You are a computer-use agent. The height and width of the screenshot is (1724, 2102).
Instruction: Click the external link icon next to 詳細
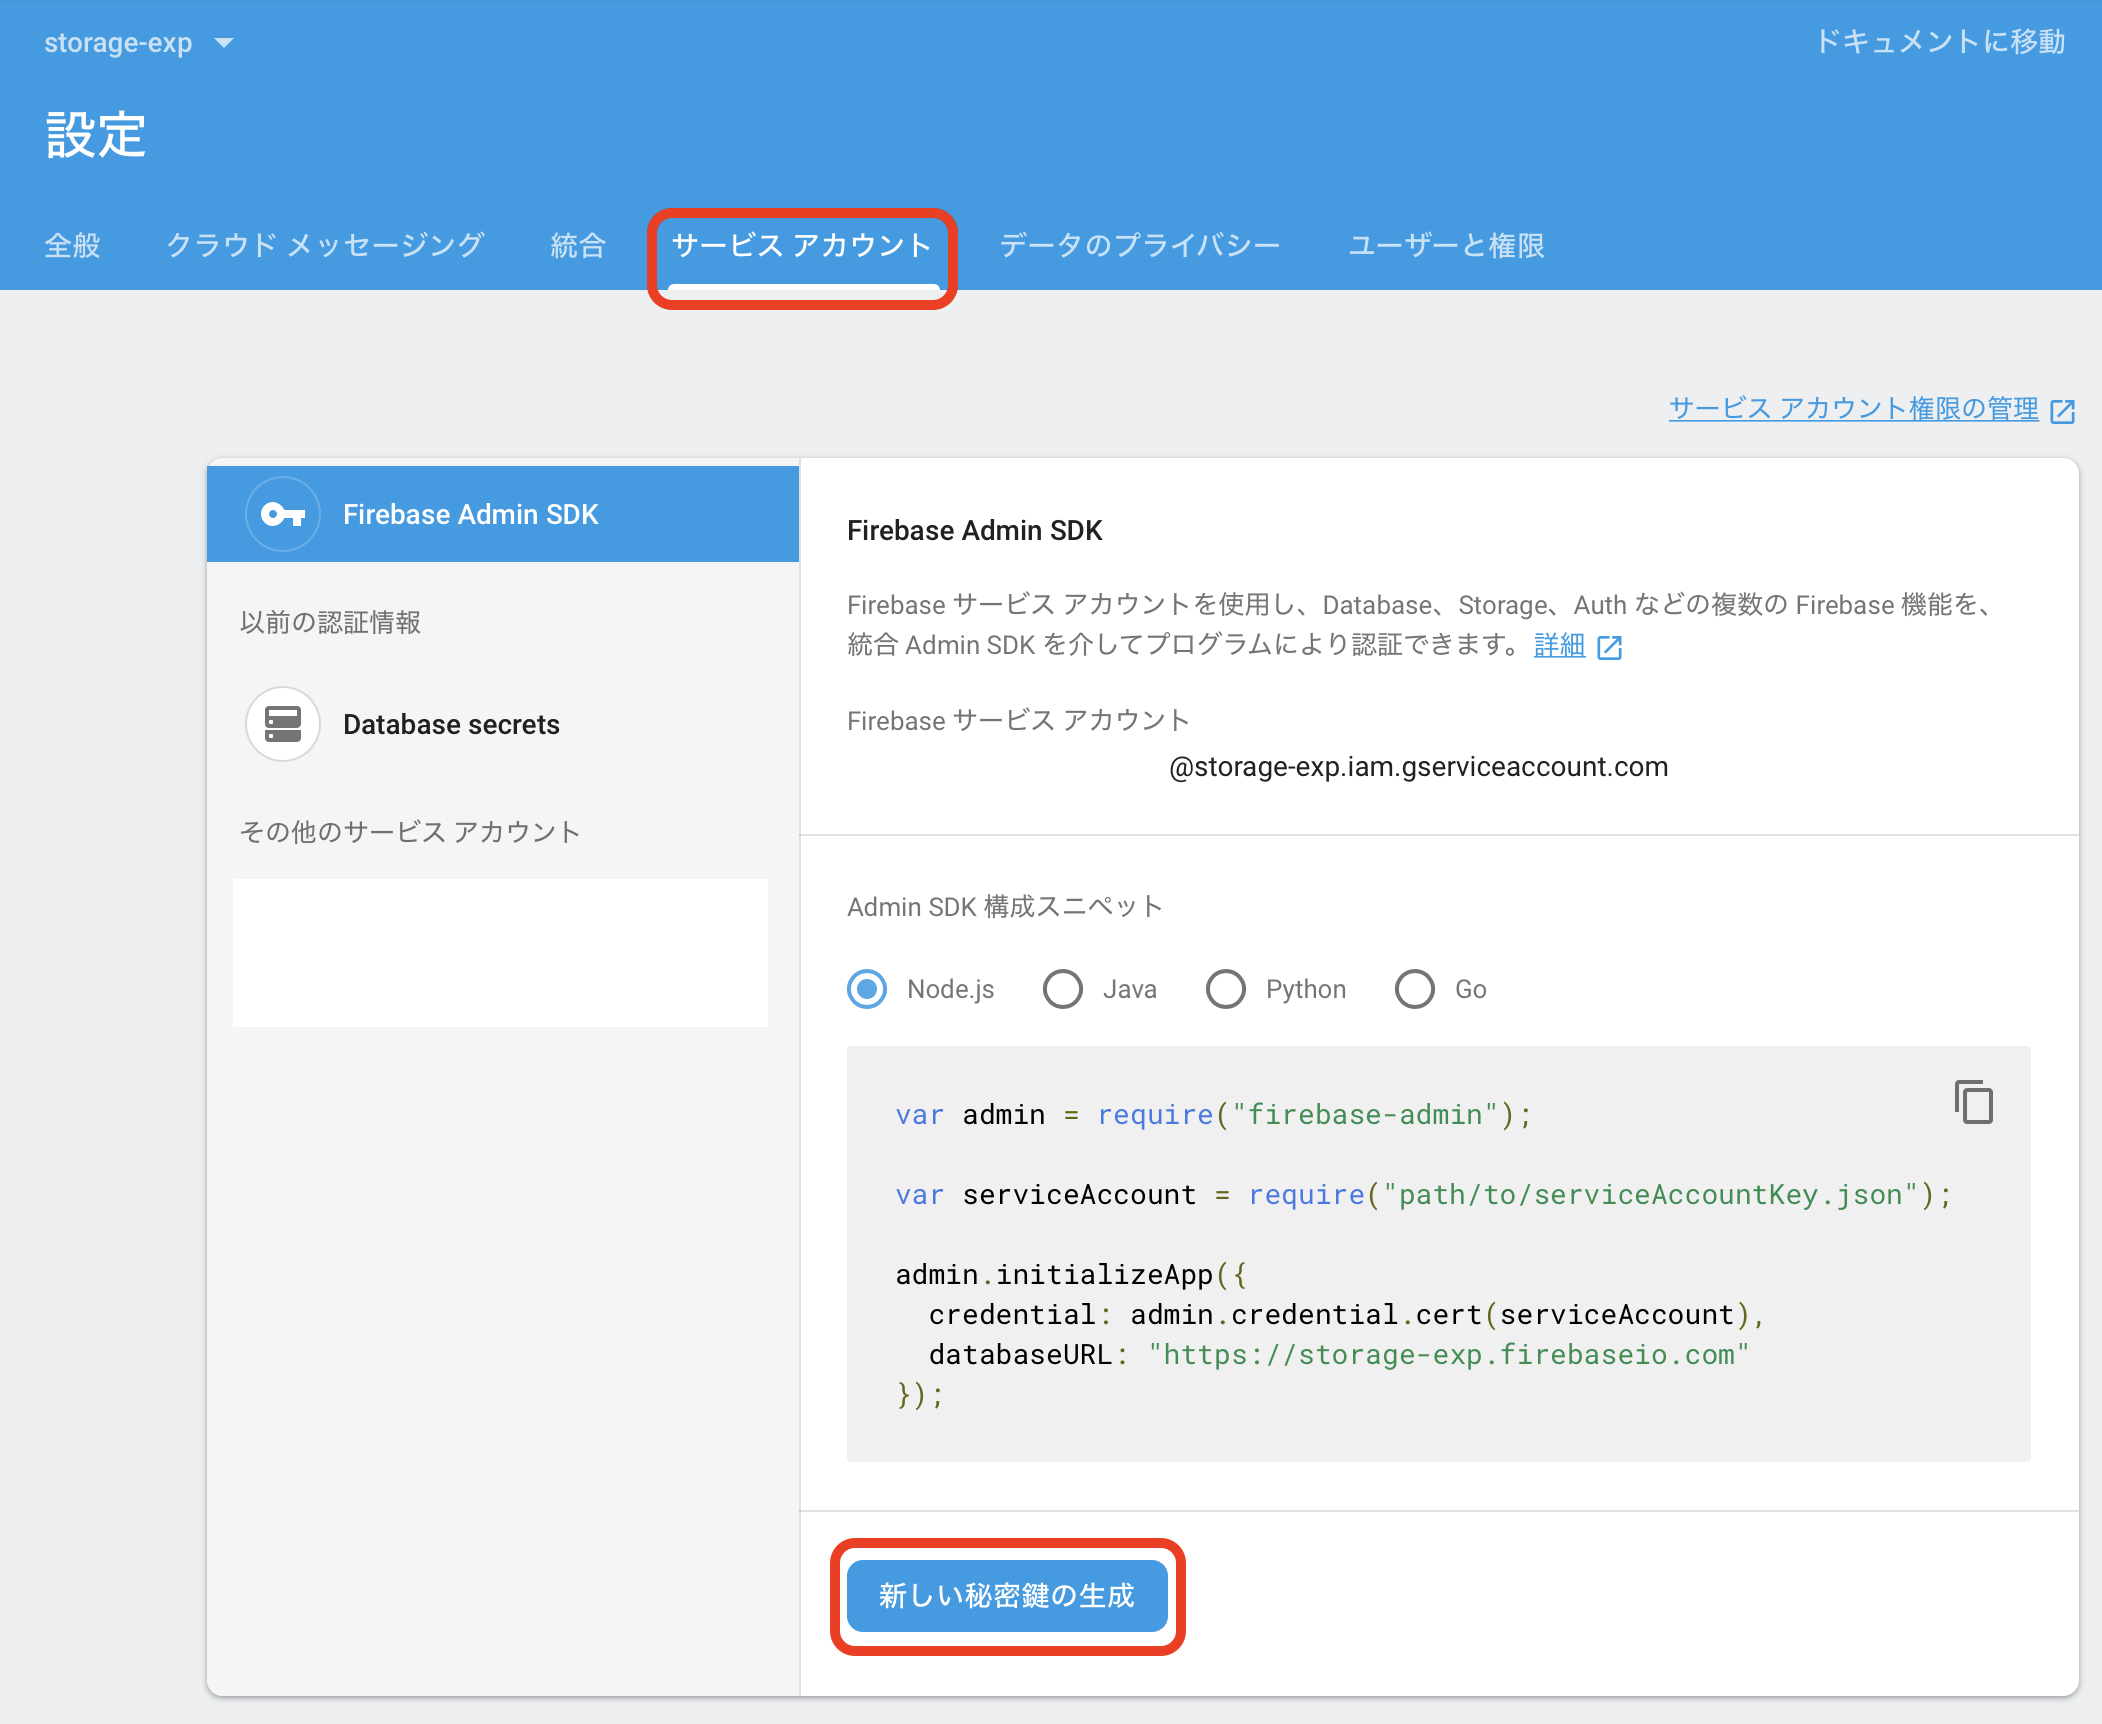(x=1609, y=648)
